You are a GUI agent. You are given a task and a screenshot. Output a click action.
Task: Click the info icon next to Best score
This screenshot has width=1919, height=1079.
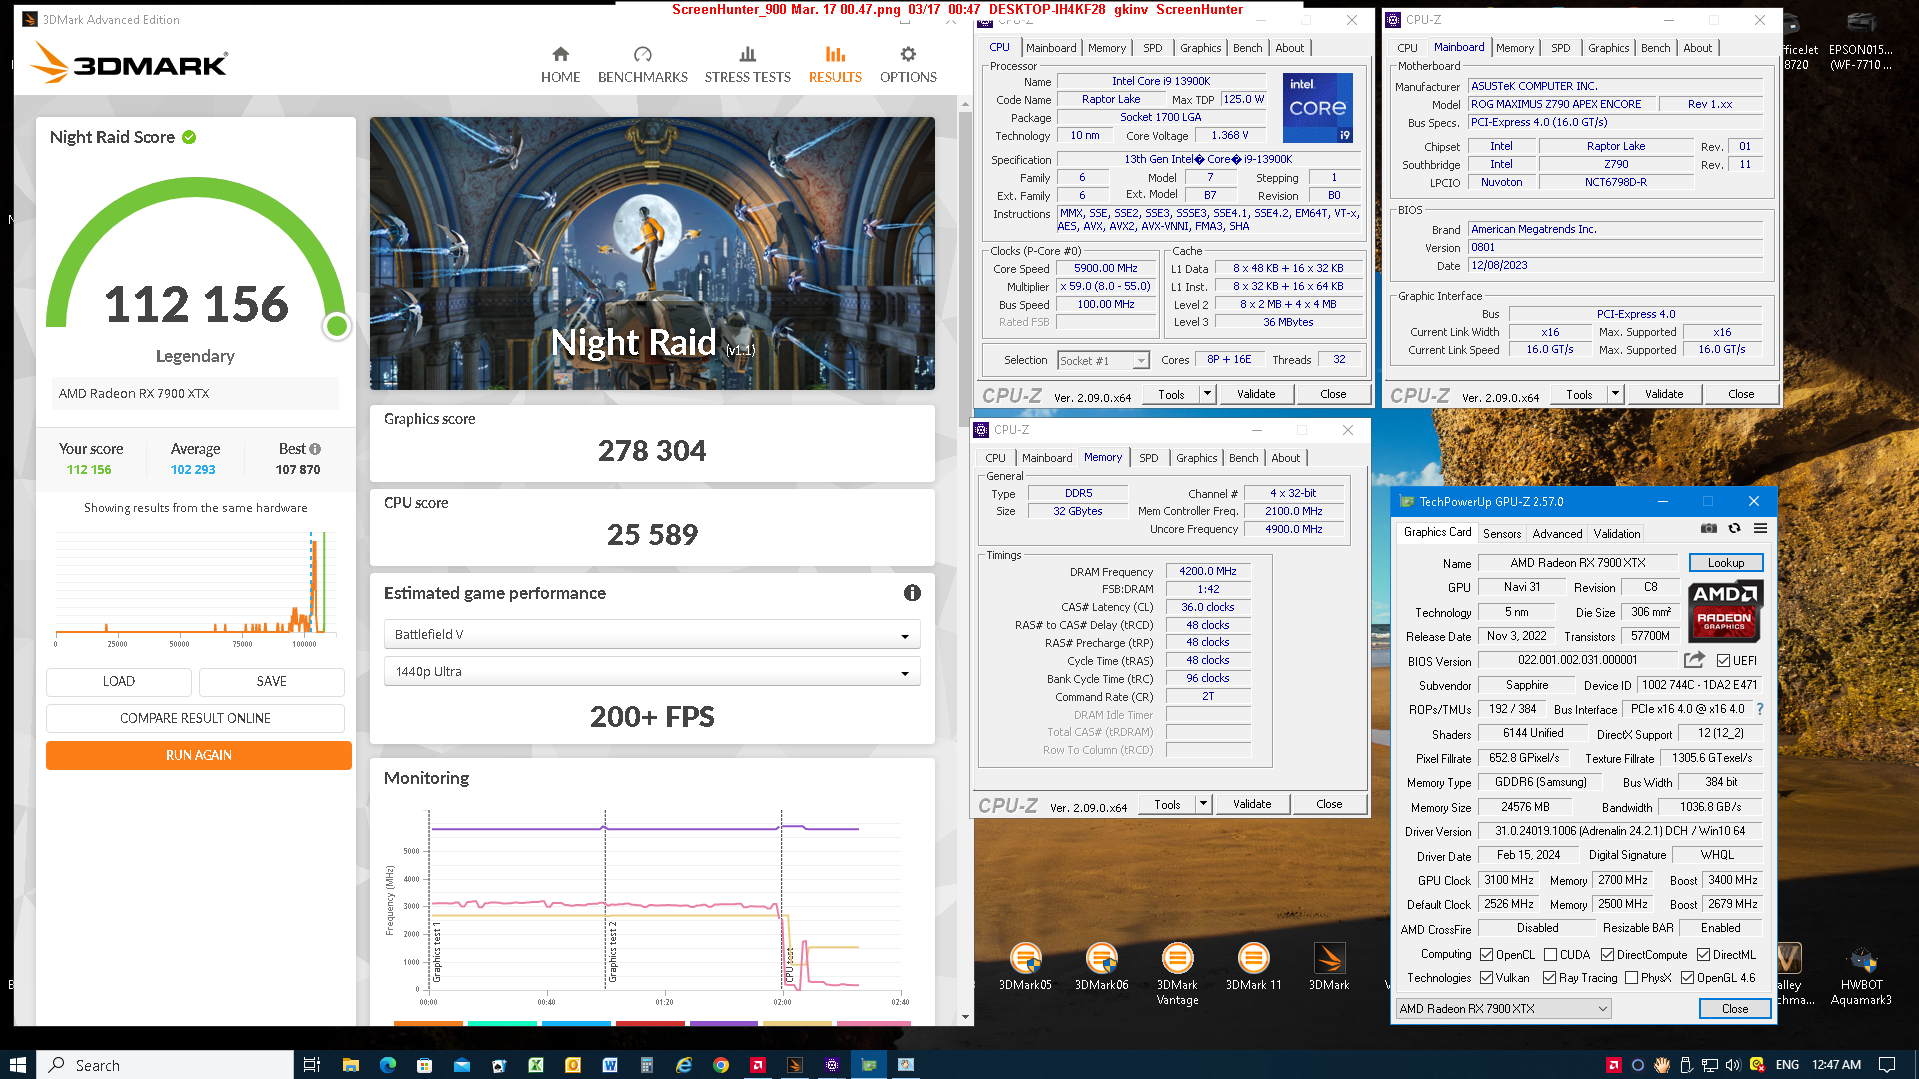click(315, 449)
